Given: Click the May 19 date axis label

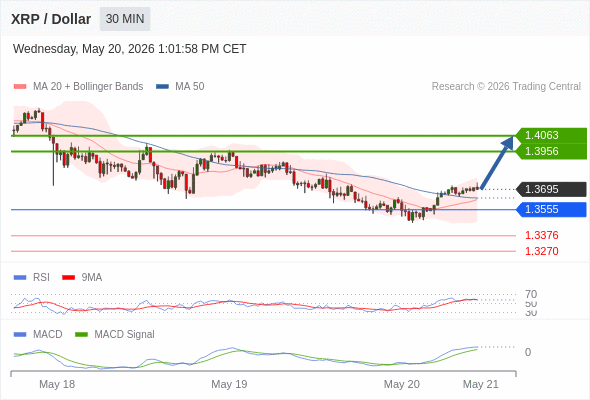Looking at the screenshot, I should point(229,384).
